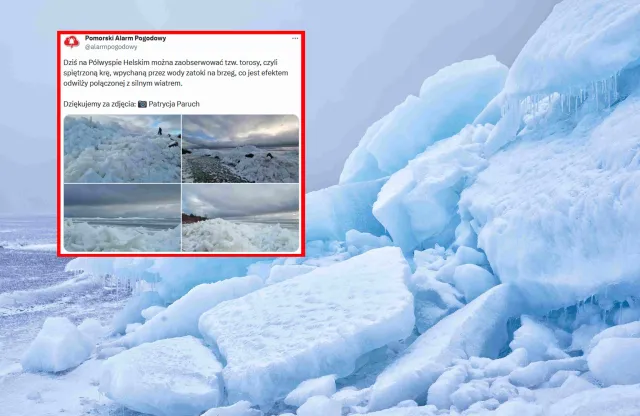The image size is (640, 416).
Task: Open the Pomorski Alarm Pogodowy profile name
Action: tap(125, 38)
